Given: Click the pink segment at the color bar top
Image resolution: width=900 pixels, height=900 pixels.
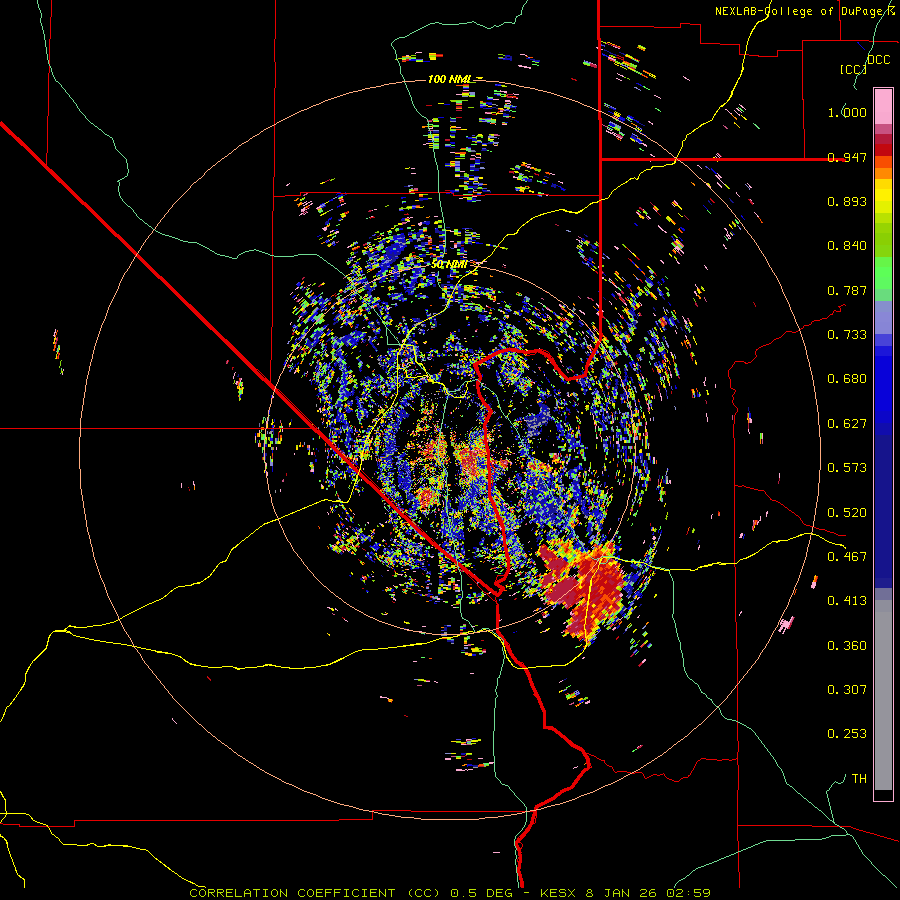Looking at the screenshot, I should [883, 106].
